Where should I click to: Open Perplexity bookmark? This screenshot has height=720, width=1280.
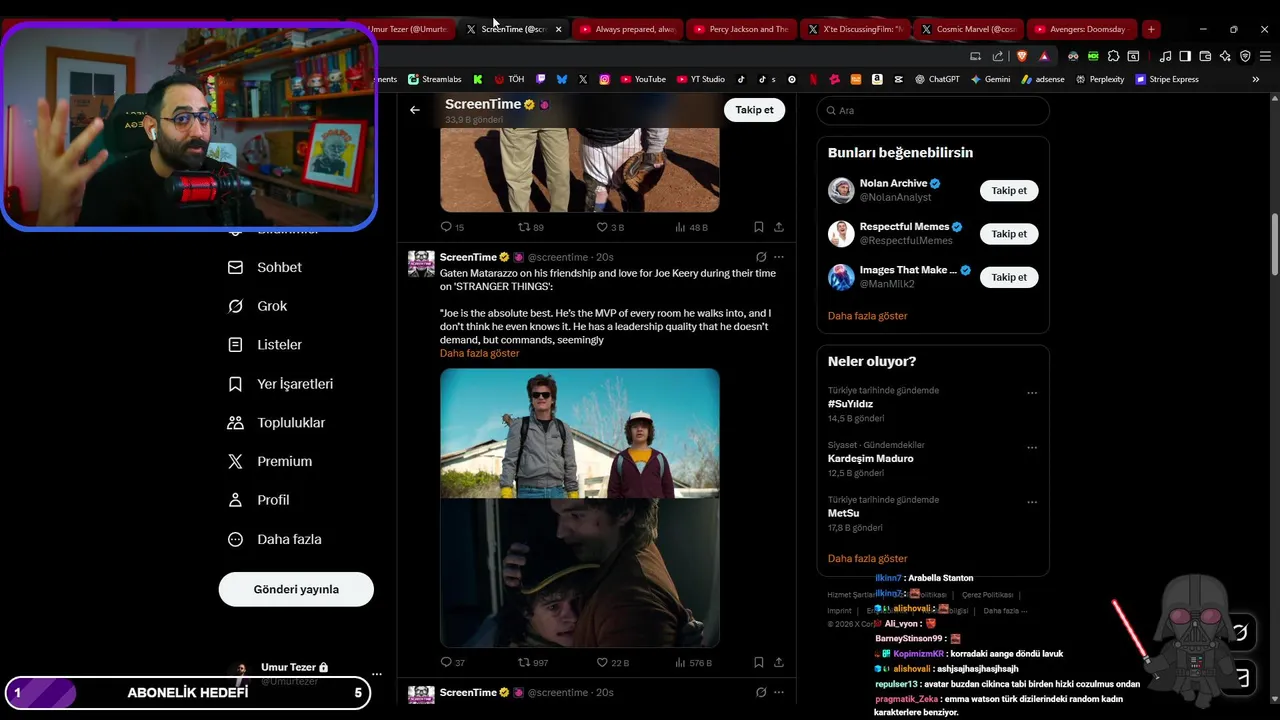[x=1100, y=79]
